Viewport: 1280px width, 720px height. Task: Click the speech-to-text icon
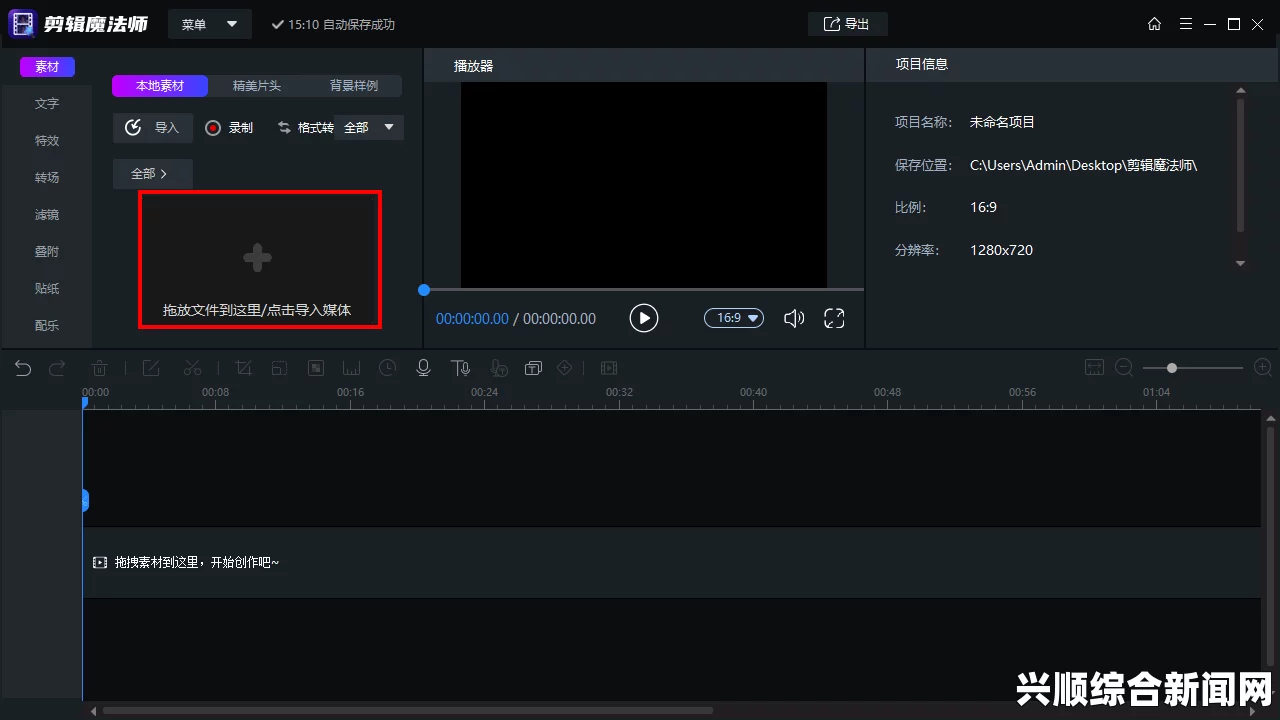[497, 368]
